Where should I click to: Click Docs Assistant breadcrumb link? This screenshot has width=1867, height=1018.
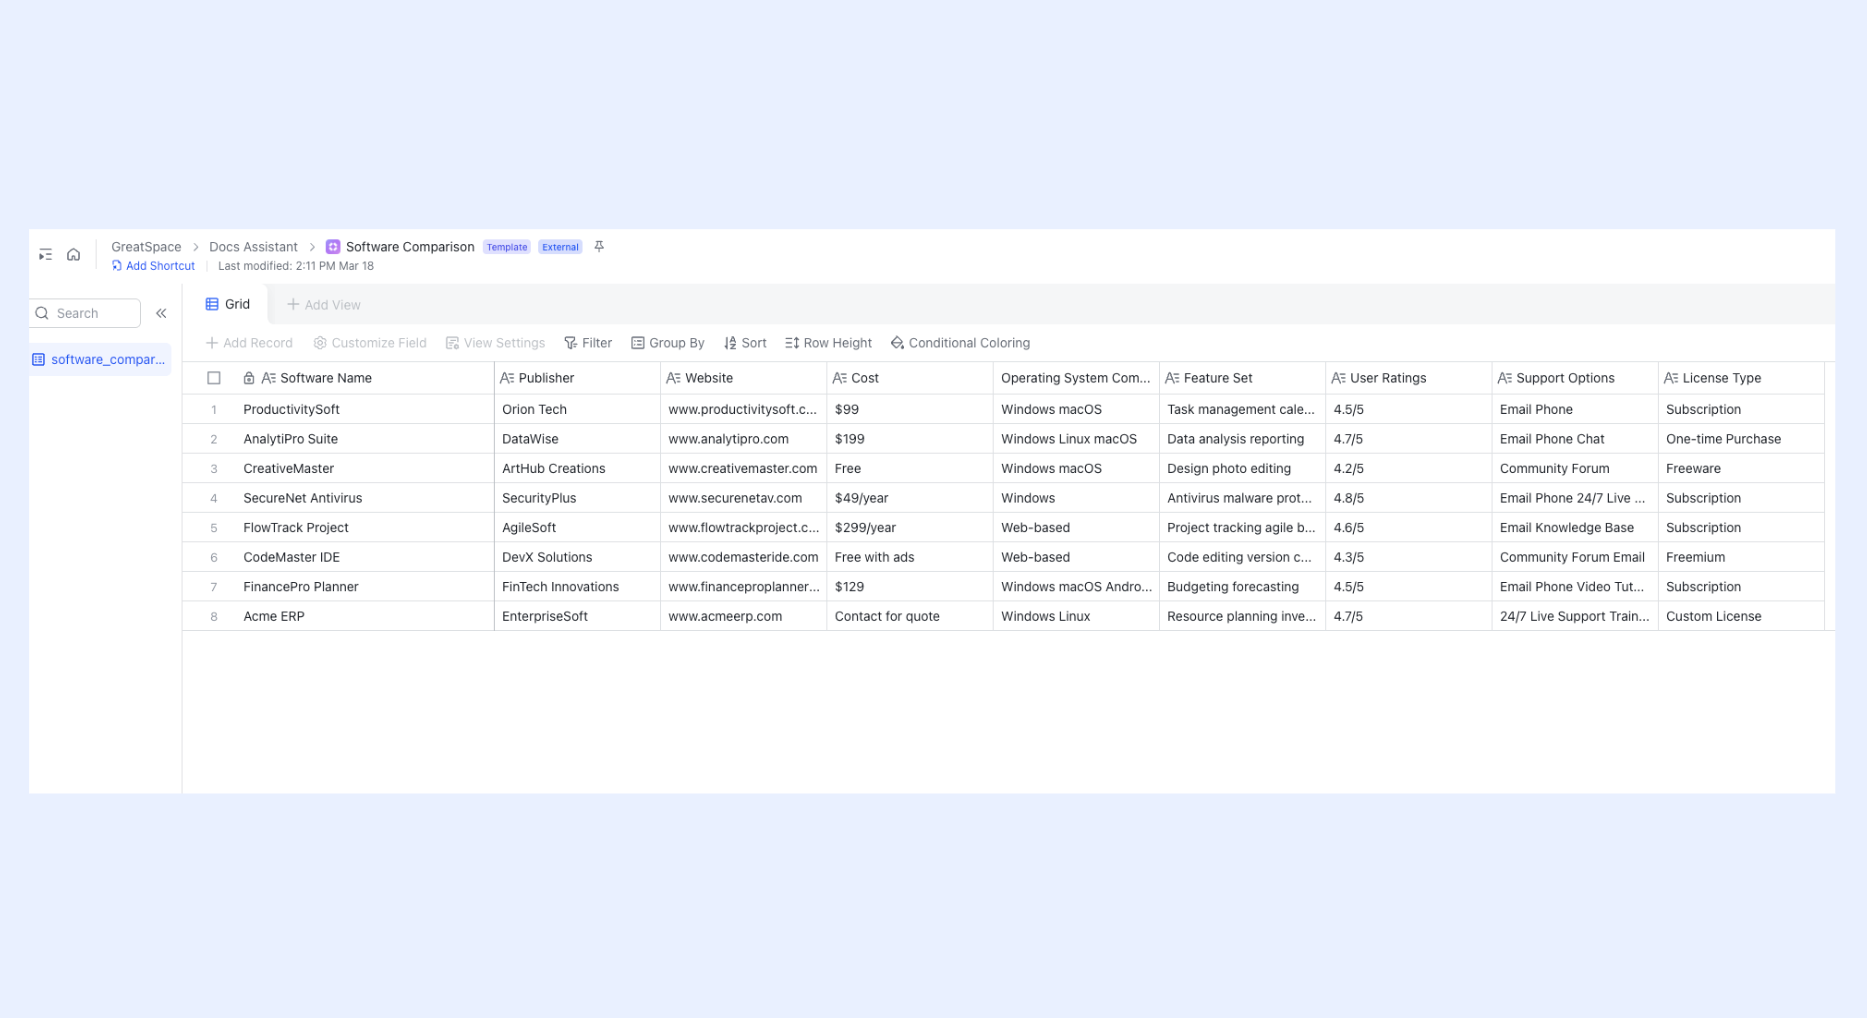253,247
